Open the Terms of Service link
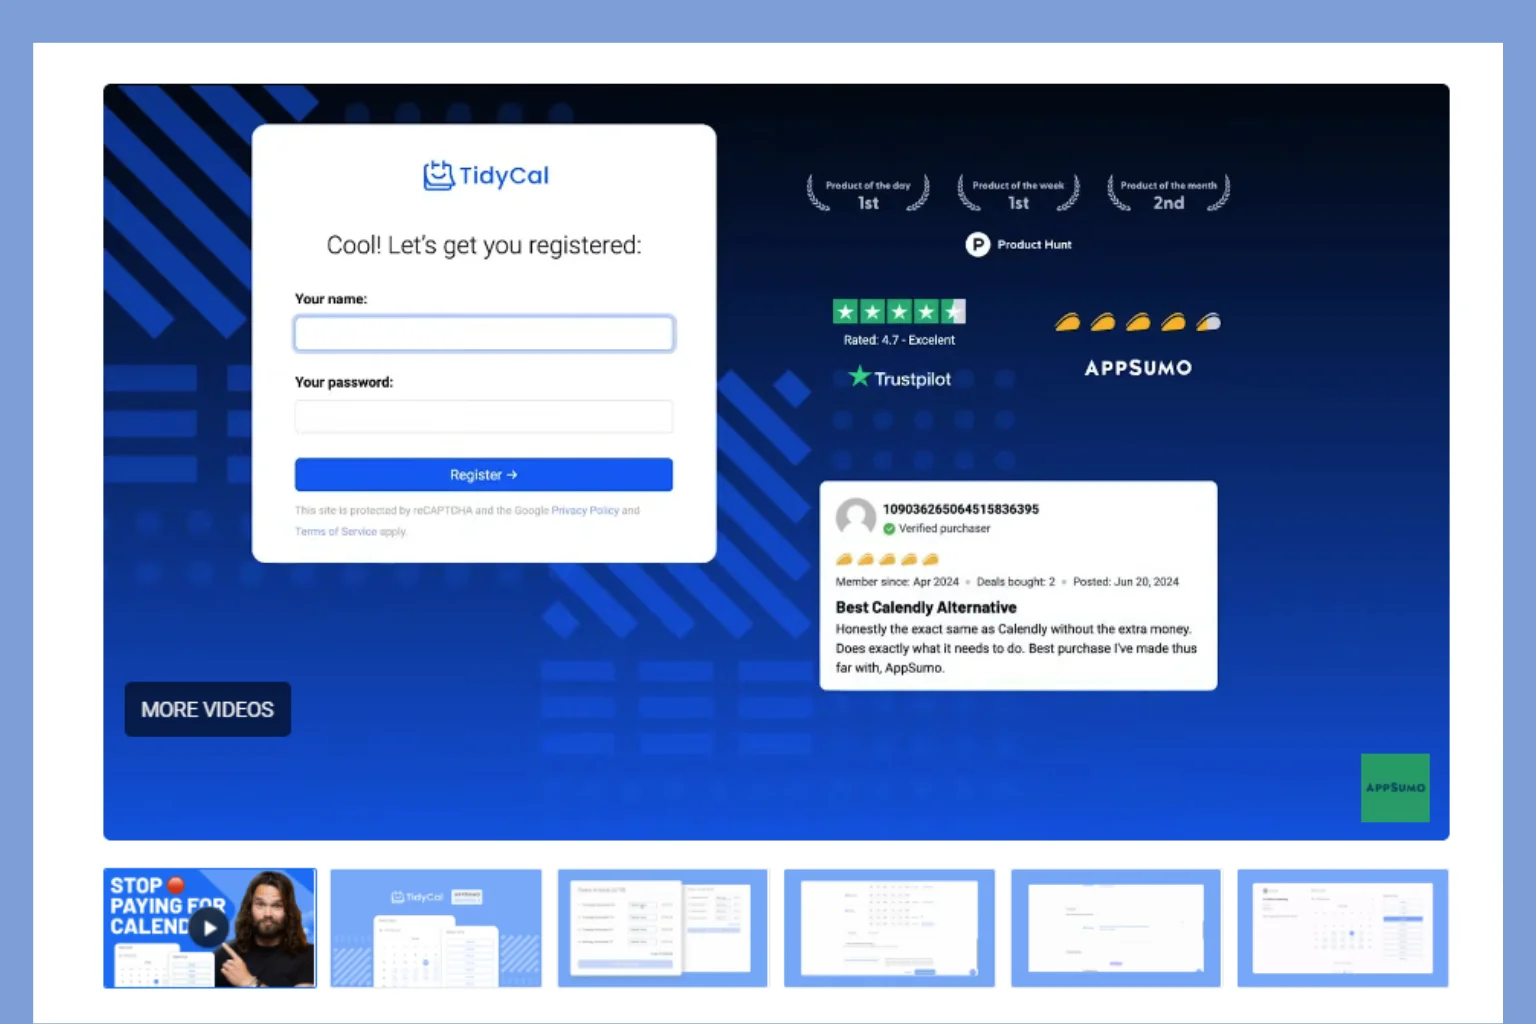This screenshot has width=1536, height=1024. 336,532
